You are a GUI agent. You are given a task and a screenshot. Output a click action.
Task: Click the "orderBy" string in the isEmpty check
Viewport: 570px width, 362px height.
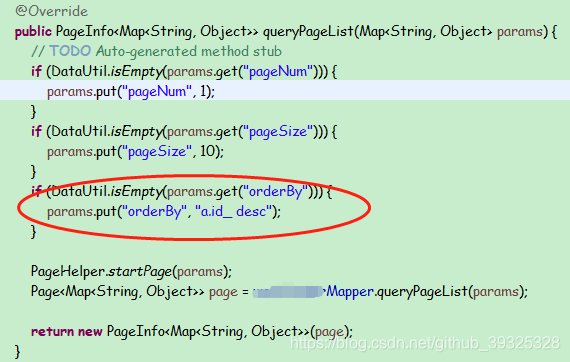(x=276, y=191)
